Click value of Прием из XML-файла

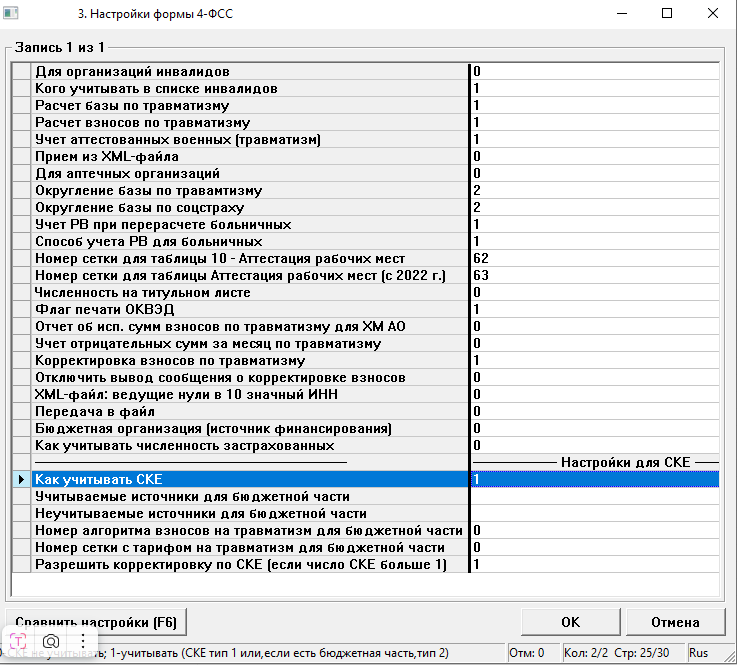[x=594, y=156]
